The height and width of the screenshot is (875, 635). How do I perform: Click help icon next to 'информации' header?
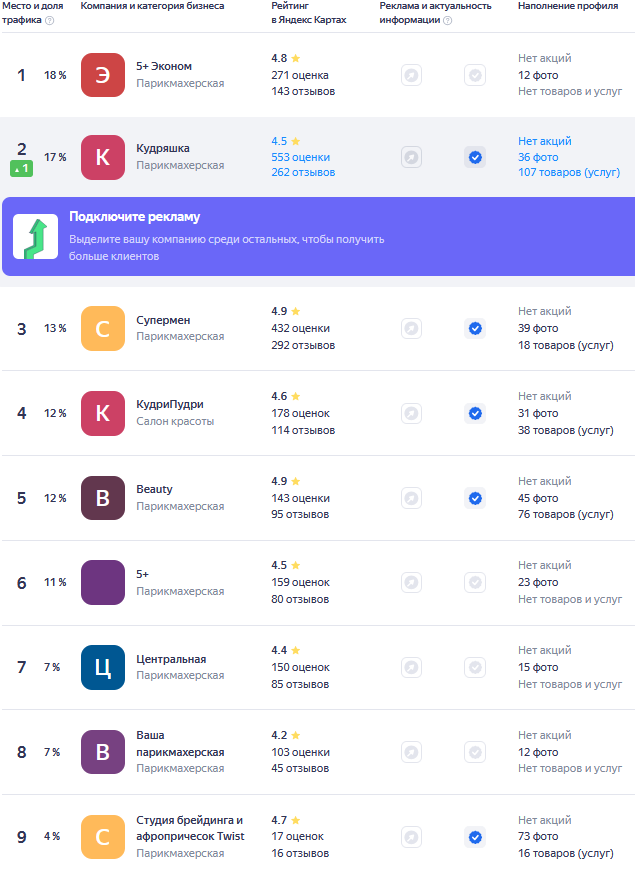click(448, 21)
